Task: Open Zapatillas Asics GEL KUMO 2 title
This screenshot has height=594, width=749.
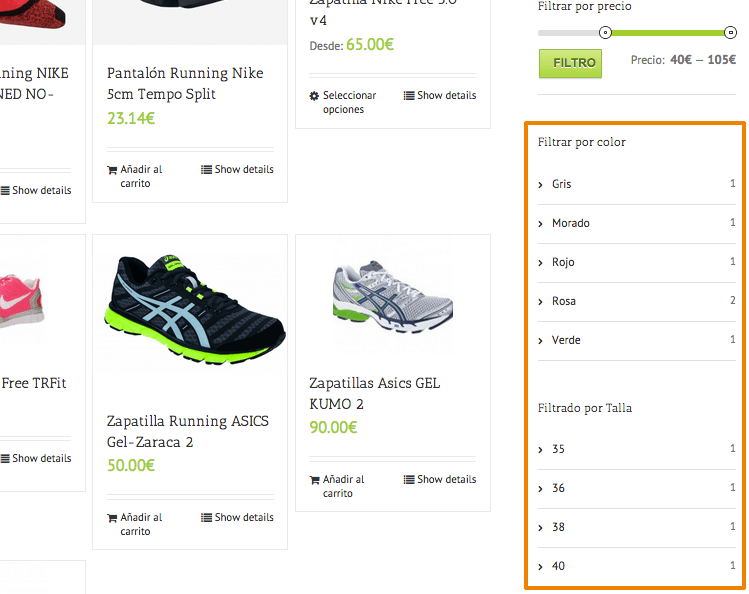Action: coord(374,393)
